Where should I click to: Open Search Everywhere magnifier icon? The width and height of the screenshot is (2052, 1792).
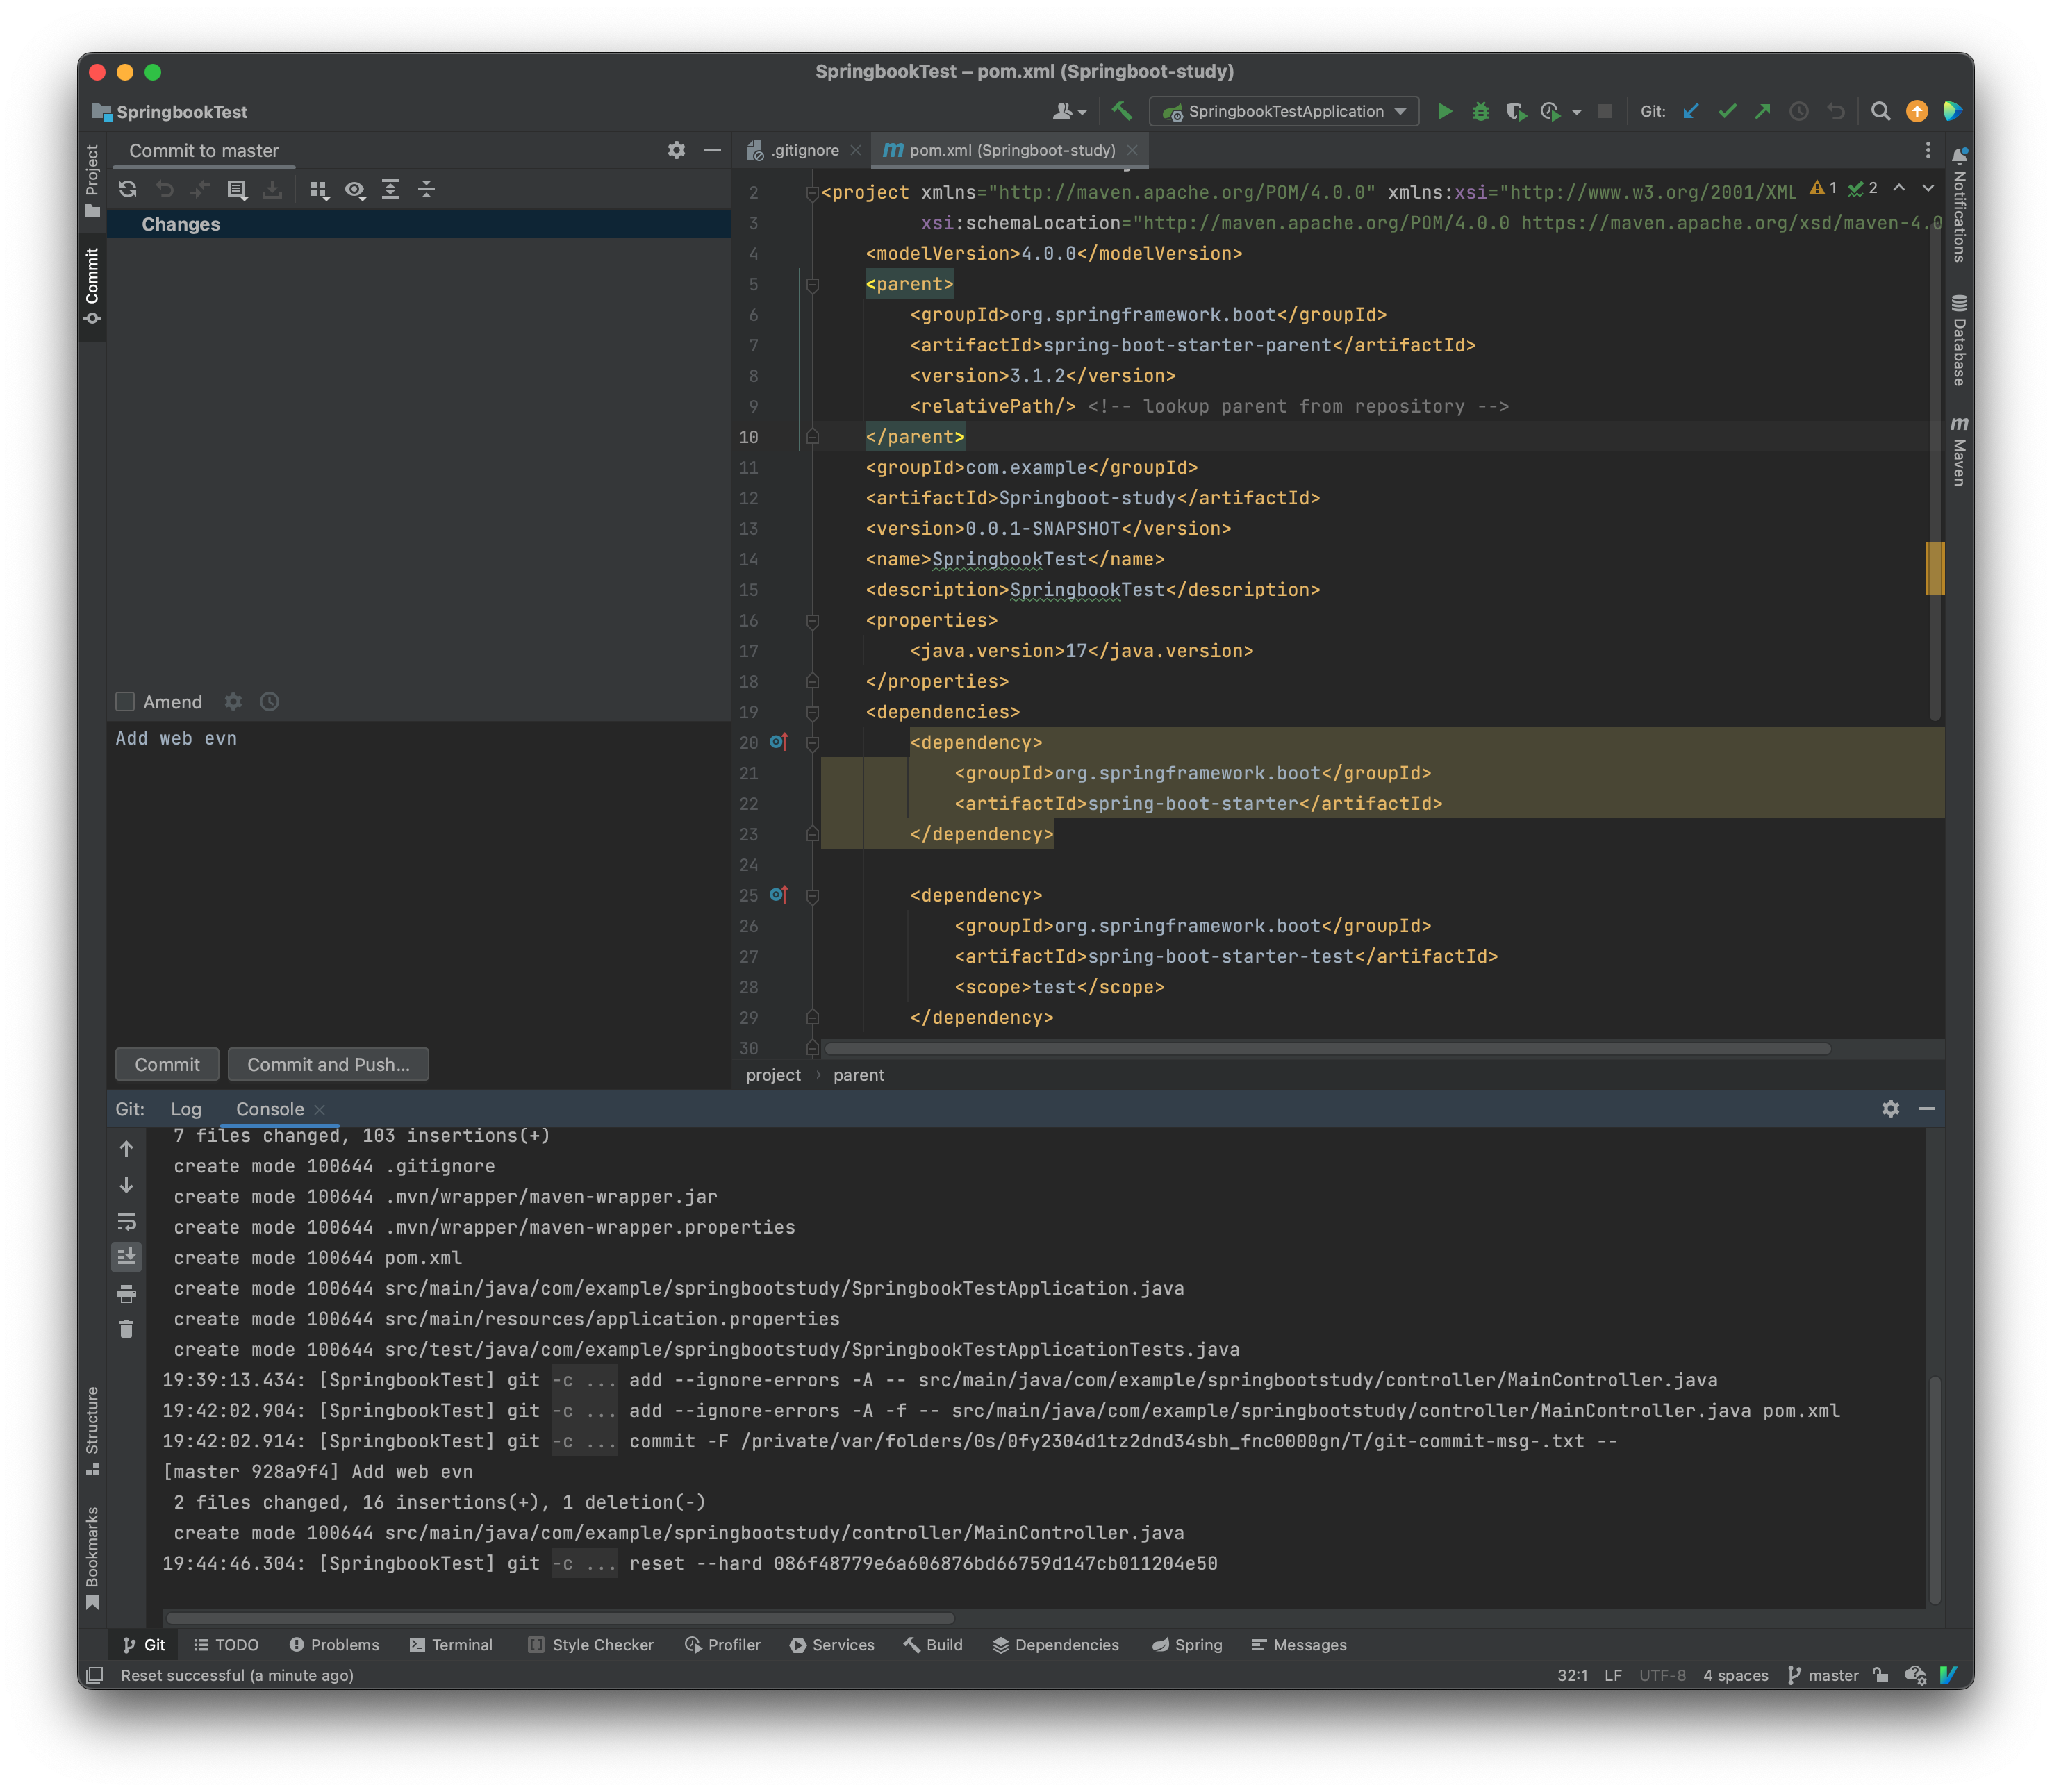tap(1880, 111)
